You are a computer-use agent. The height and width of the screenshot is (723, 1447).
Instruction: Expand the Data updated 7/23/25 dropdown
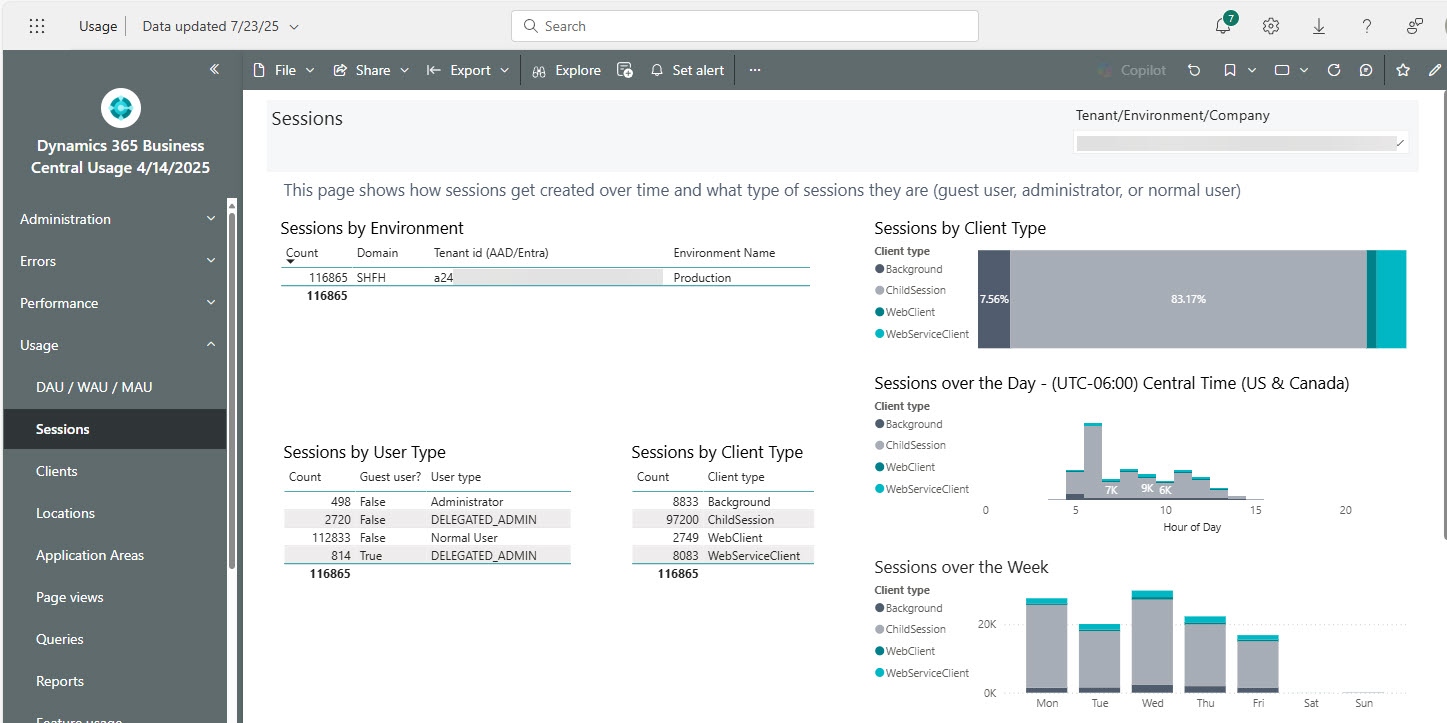click(221, 26)
